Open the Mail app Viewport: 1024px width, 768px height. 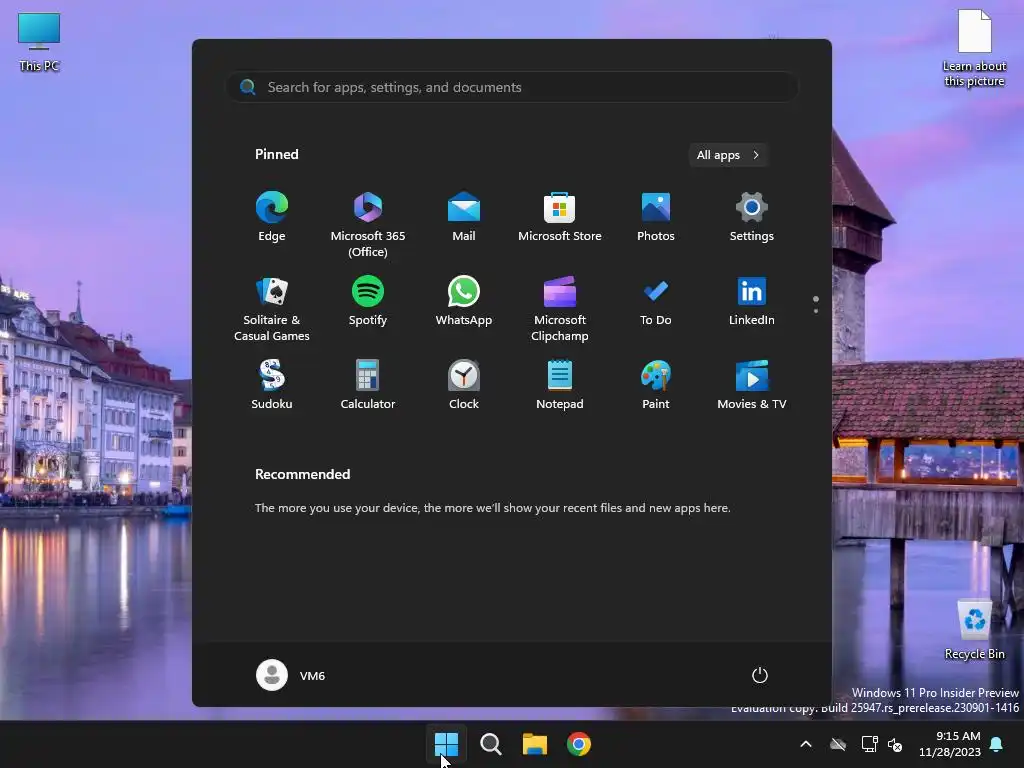464,217
